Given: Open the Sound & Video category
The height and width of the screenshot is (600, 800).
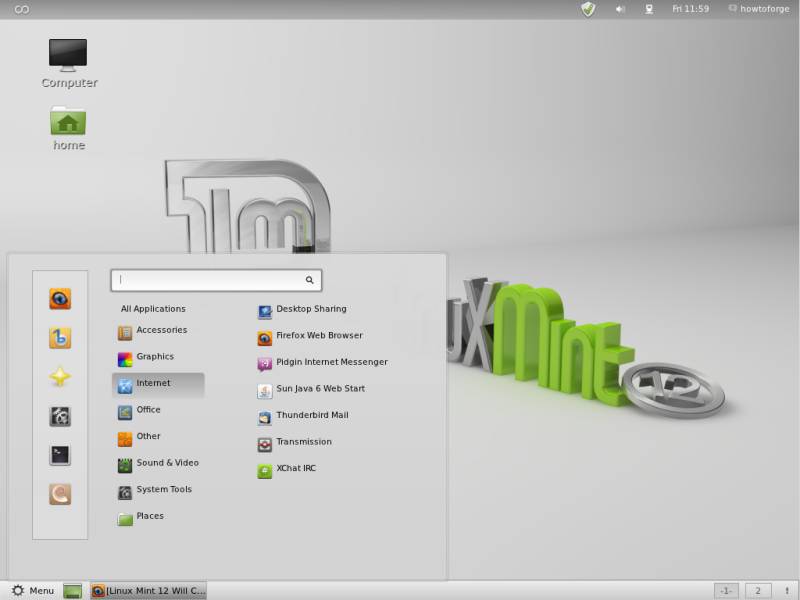Looking at the screenshot, I should (158, 464).
